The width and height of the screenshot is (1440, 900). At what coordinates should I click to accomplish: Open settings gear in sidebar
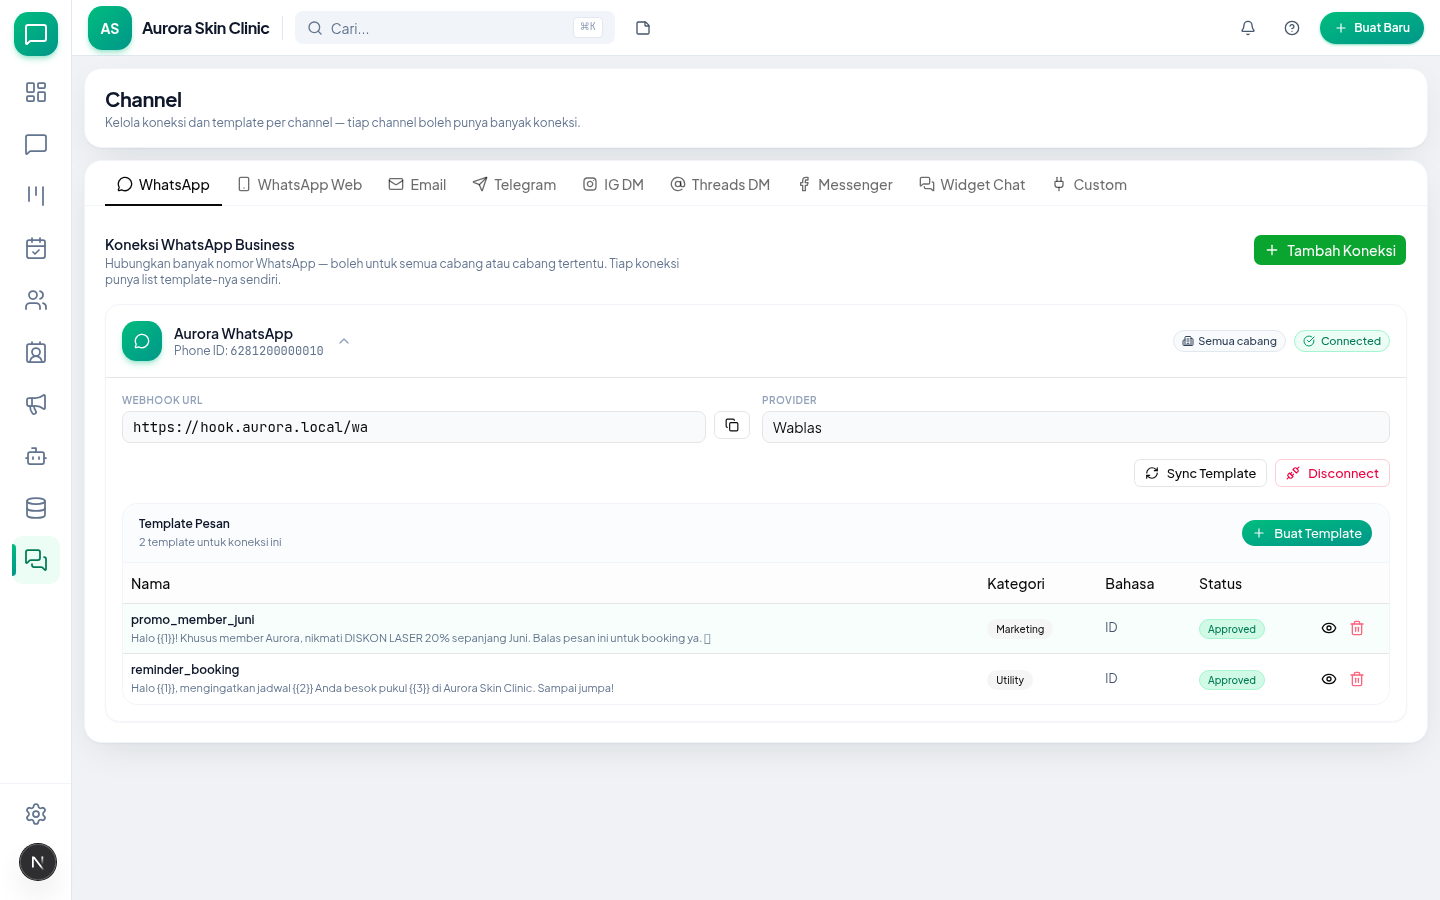pos(36,814)
